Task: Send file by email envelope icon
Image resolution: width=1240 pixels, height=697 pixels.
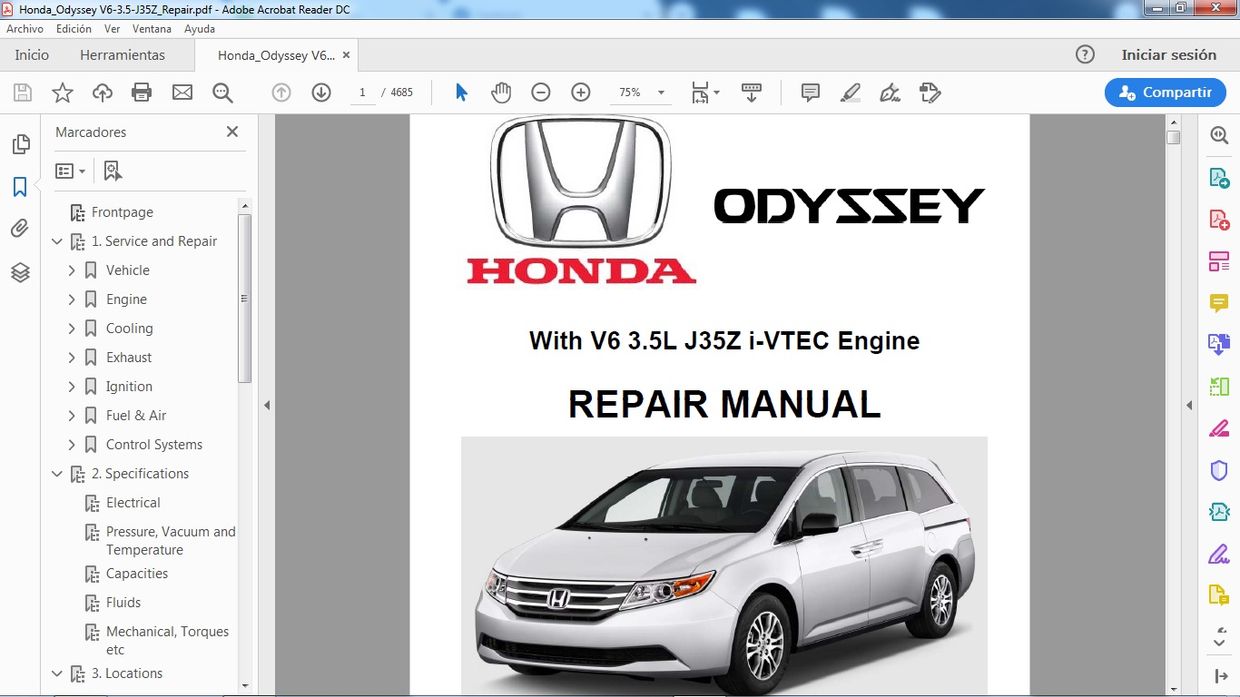Action: coord(182,93)
